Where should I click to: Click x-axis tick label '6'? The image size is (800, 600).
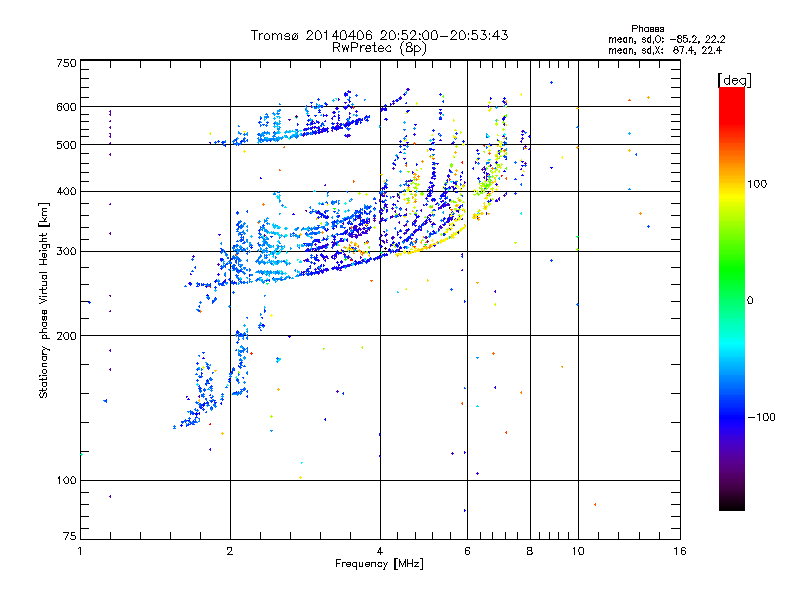tap(467, 551)
